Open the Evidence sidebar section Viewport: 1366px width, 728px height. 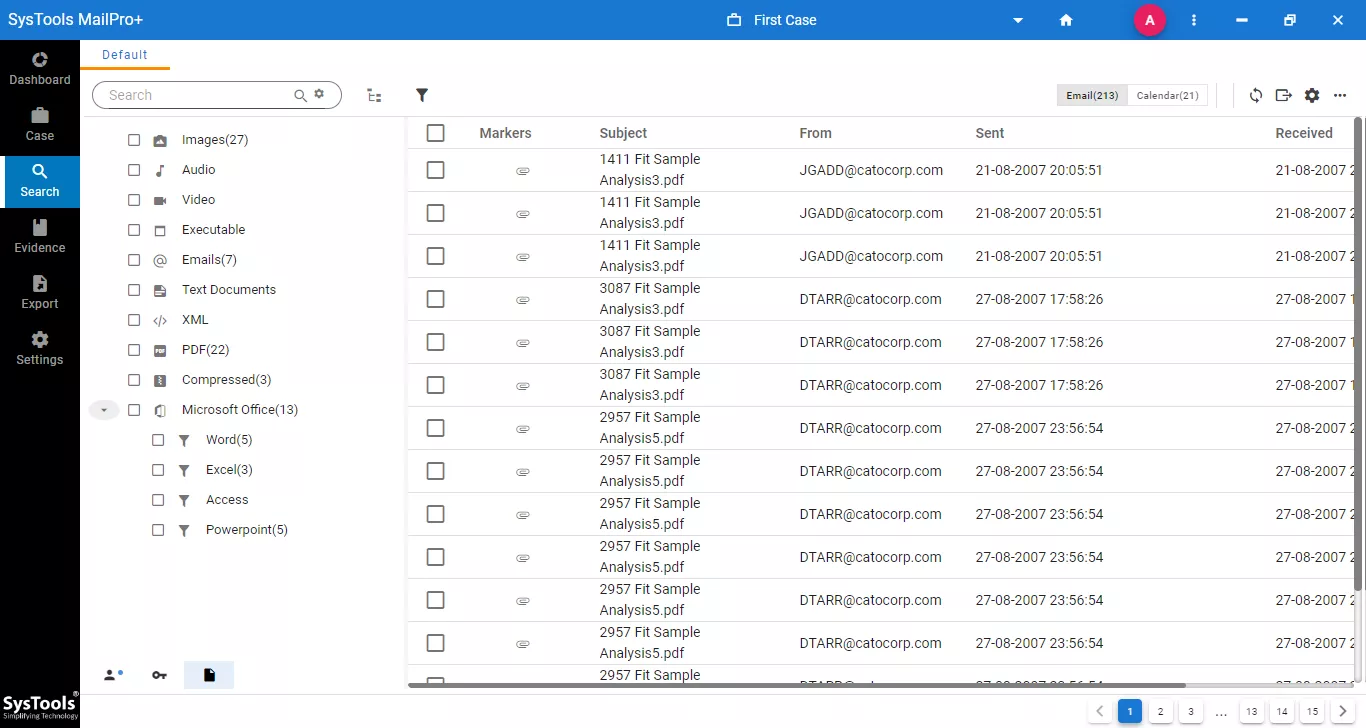40,236
